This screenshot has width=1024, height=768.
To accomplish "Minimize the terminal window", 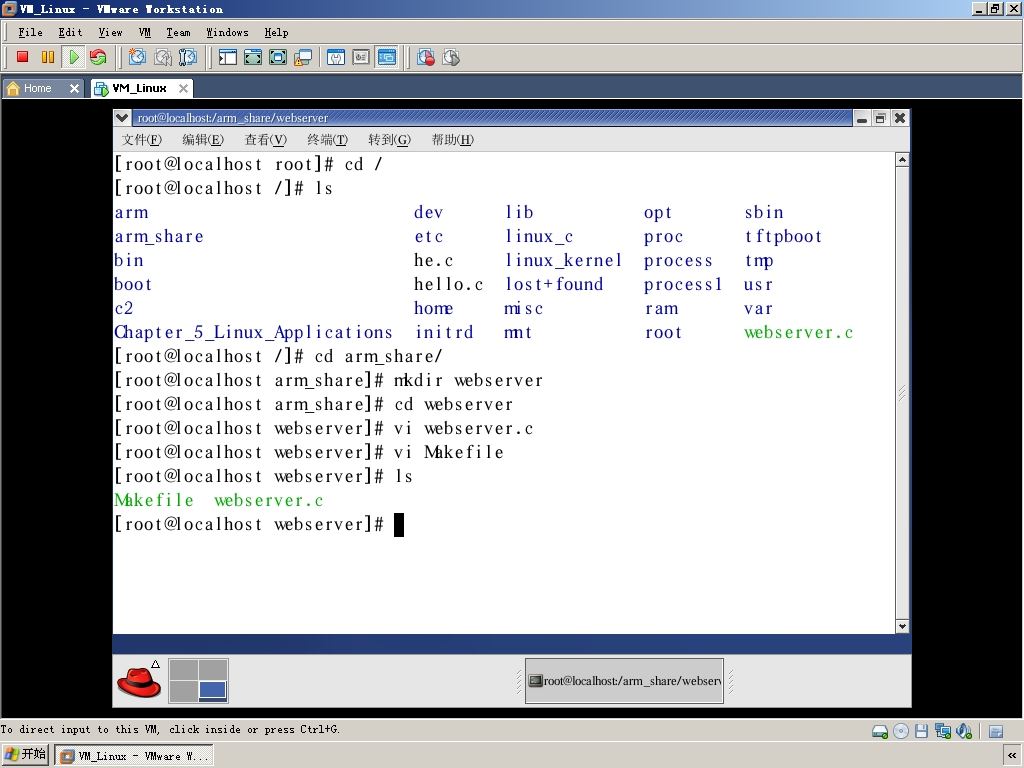I will tap(862, 118).
